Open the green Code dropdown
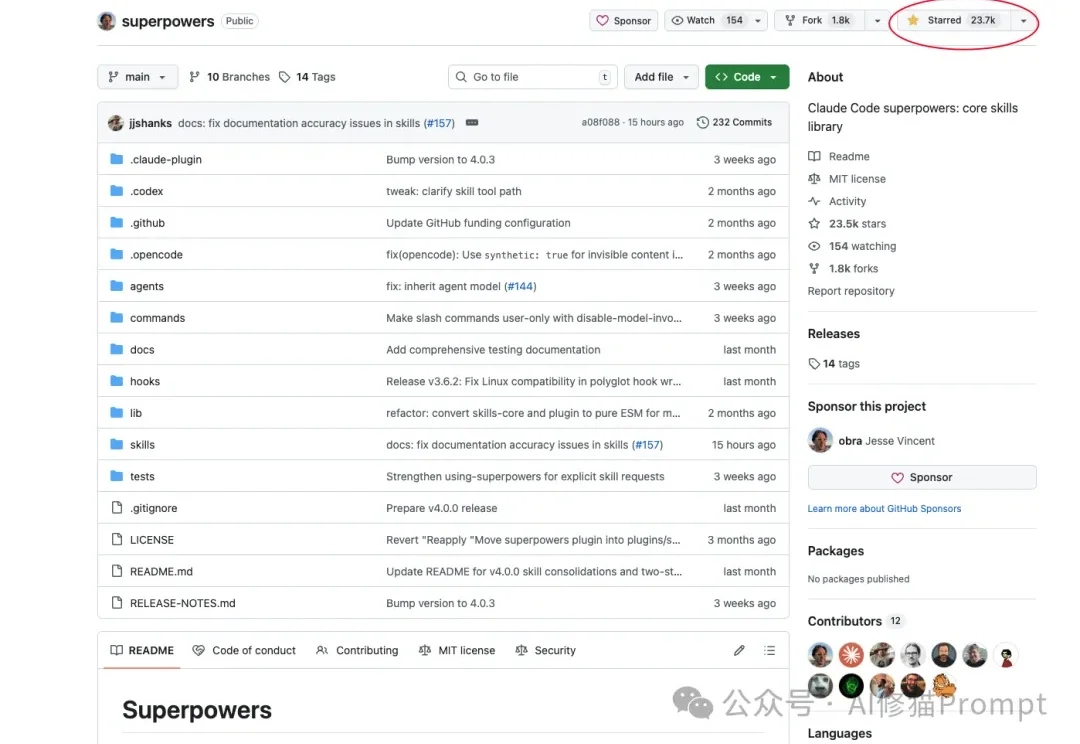The image size is (1080, 744). tap(746, 77)
